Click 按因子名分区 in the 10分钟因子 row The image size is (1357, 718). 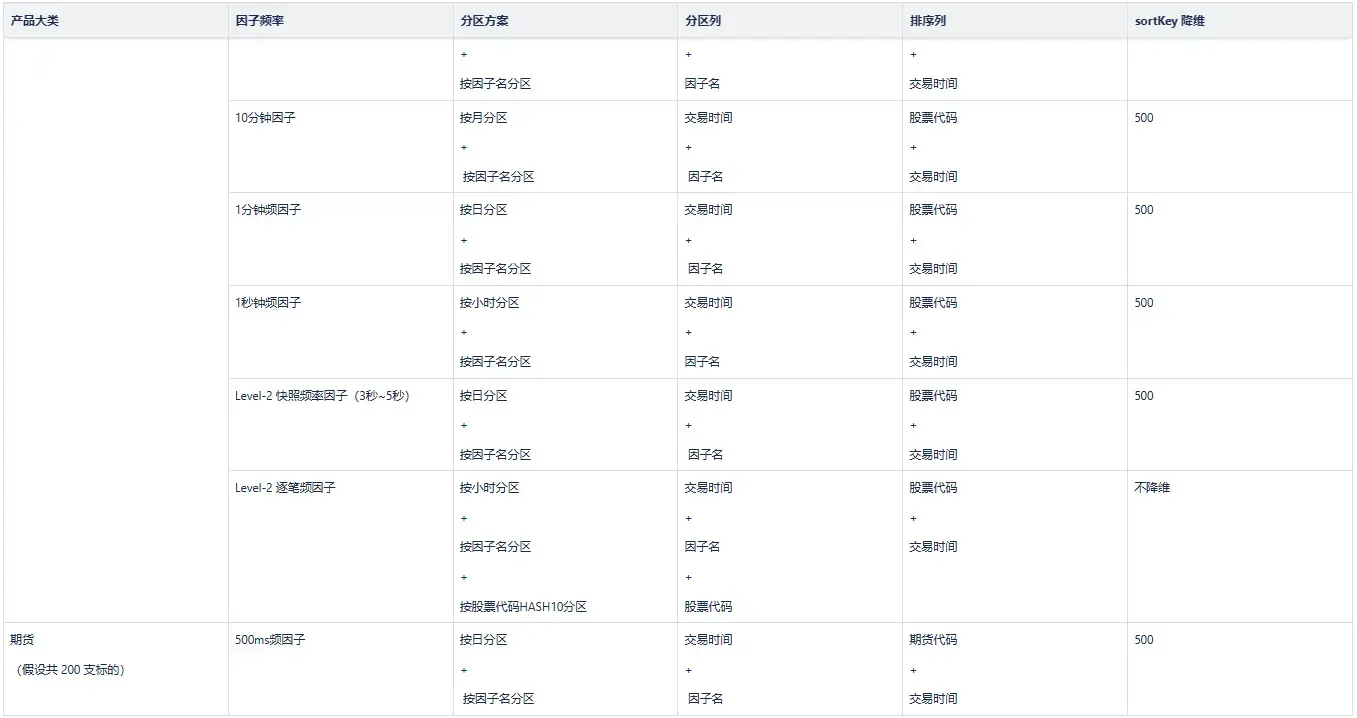498,177
